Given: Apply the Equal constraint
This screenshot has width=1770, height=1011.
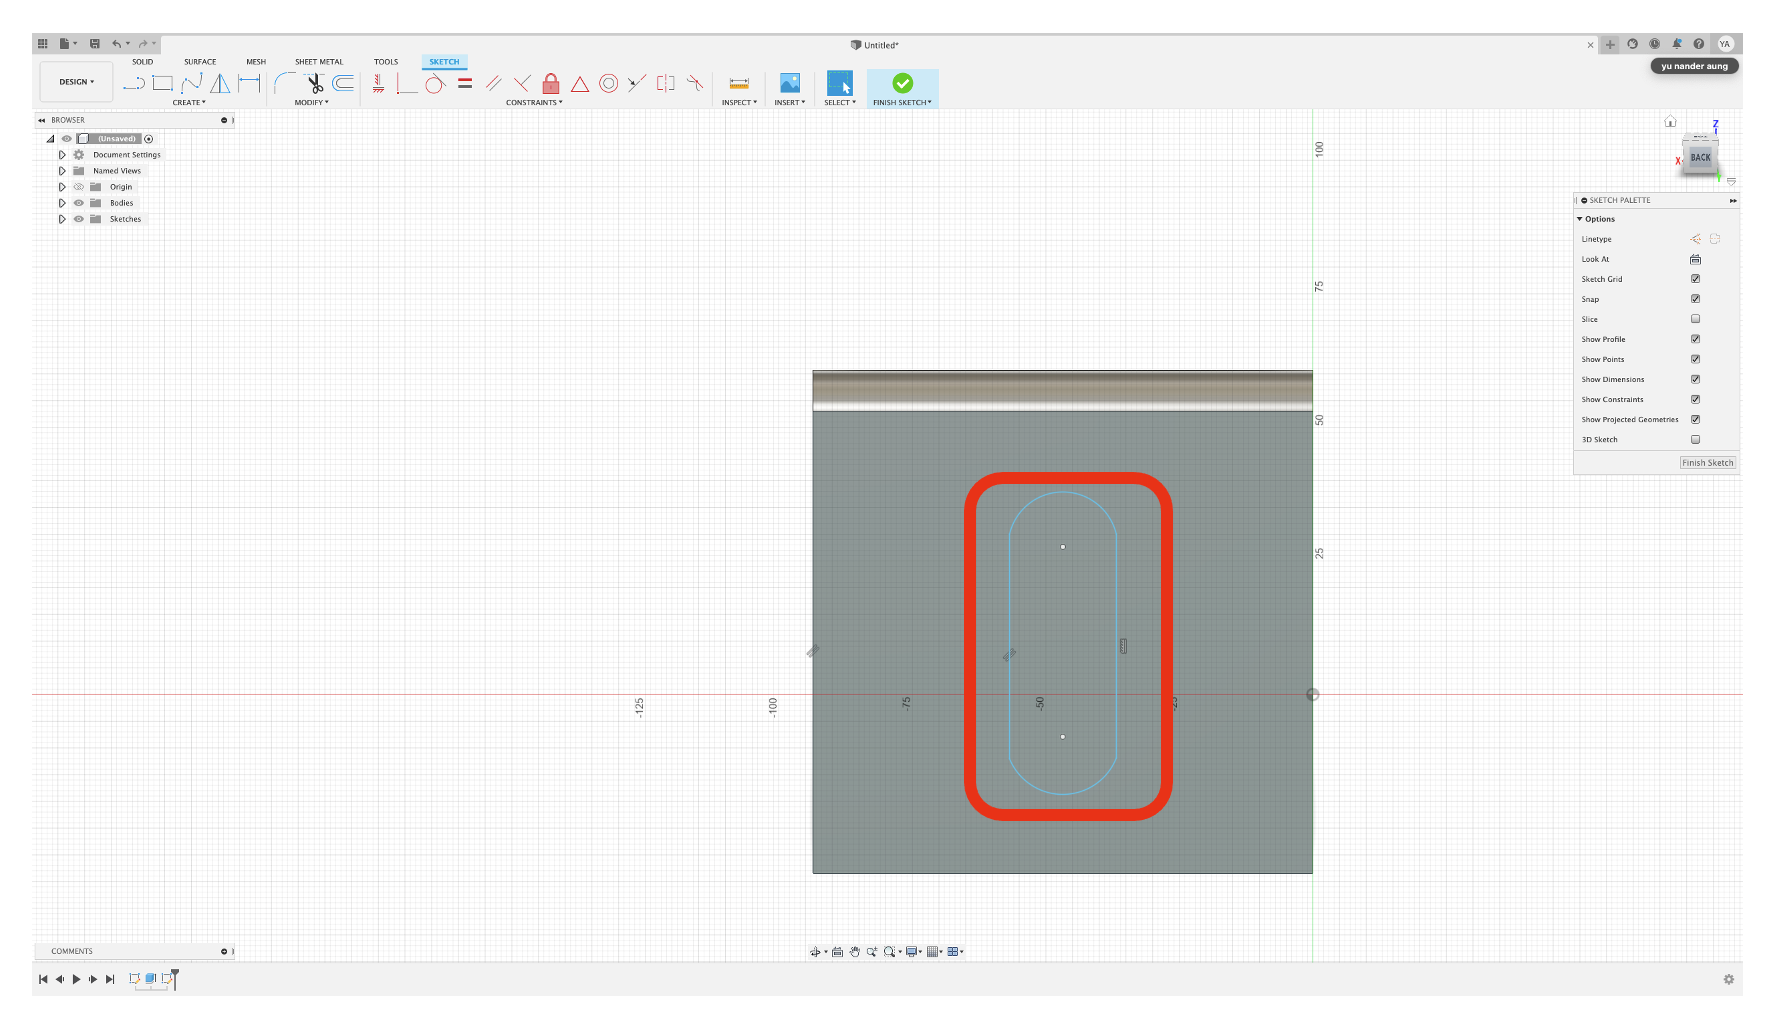Looking at the screenshot, I should (x=465, y=83).
